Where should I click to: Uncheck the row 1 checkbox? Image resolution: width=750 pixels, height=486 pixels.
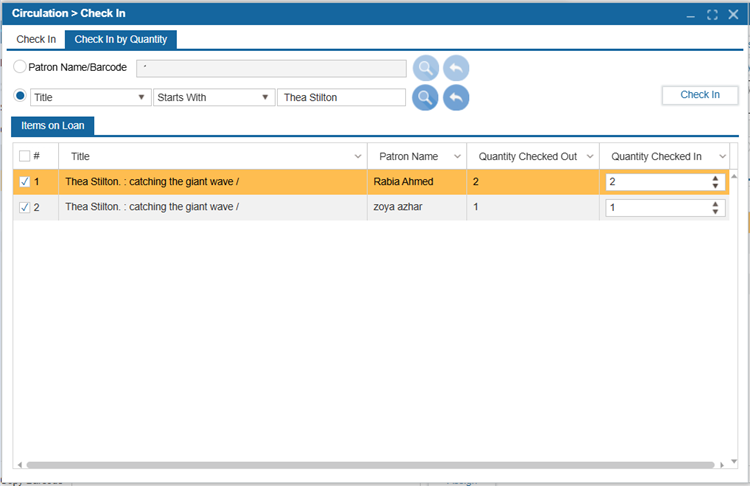tap(25, 182)
